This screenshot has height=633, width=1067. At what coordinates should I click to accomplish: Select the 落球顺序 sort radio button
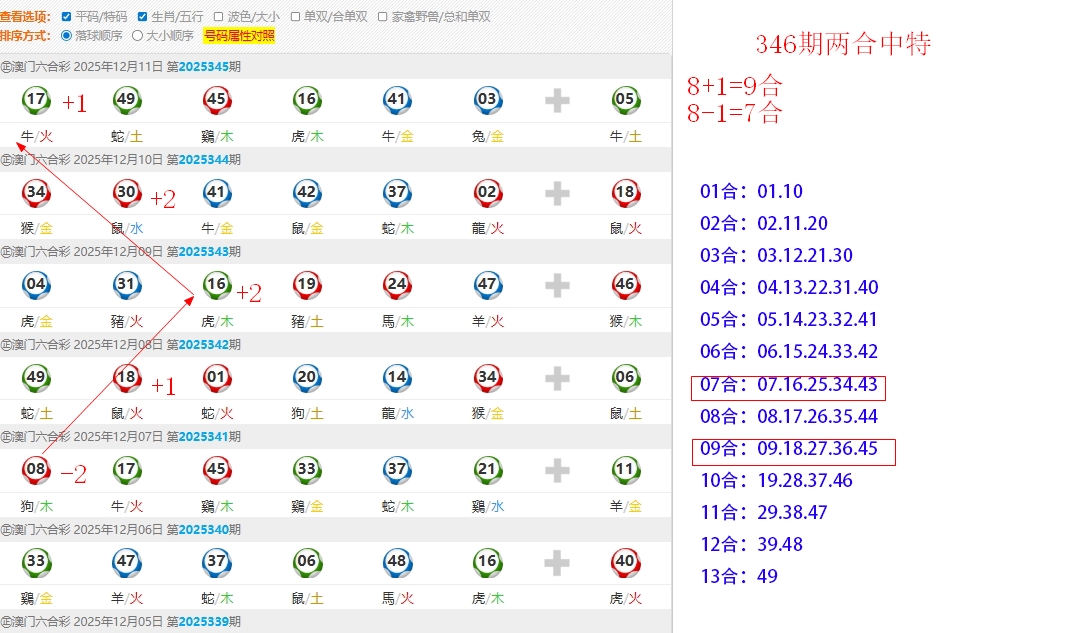(x=67, y=36)
